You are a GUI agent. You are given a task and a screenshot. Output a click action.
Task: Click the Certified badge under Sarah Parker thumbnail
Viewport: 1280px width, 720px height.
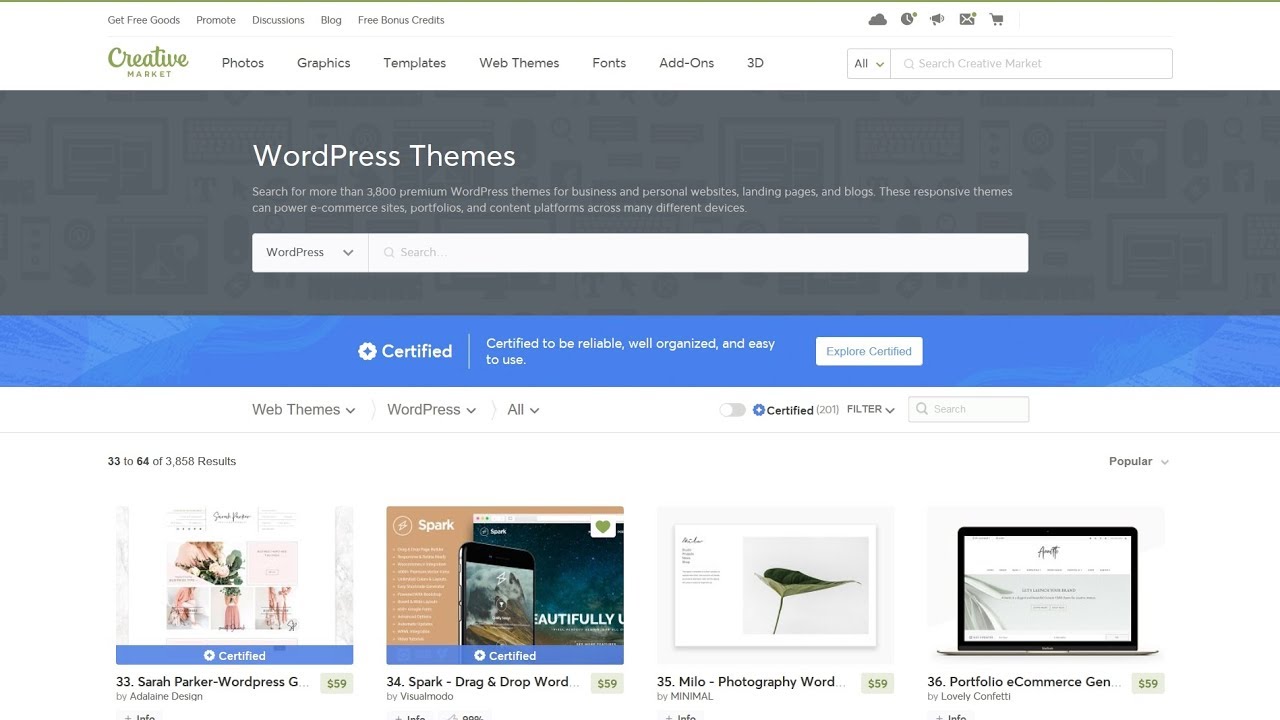[234, 655]
